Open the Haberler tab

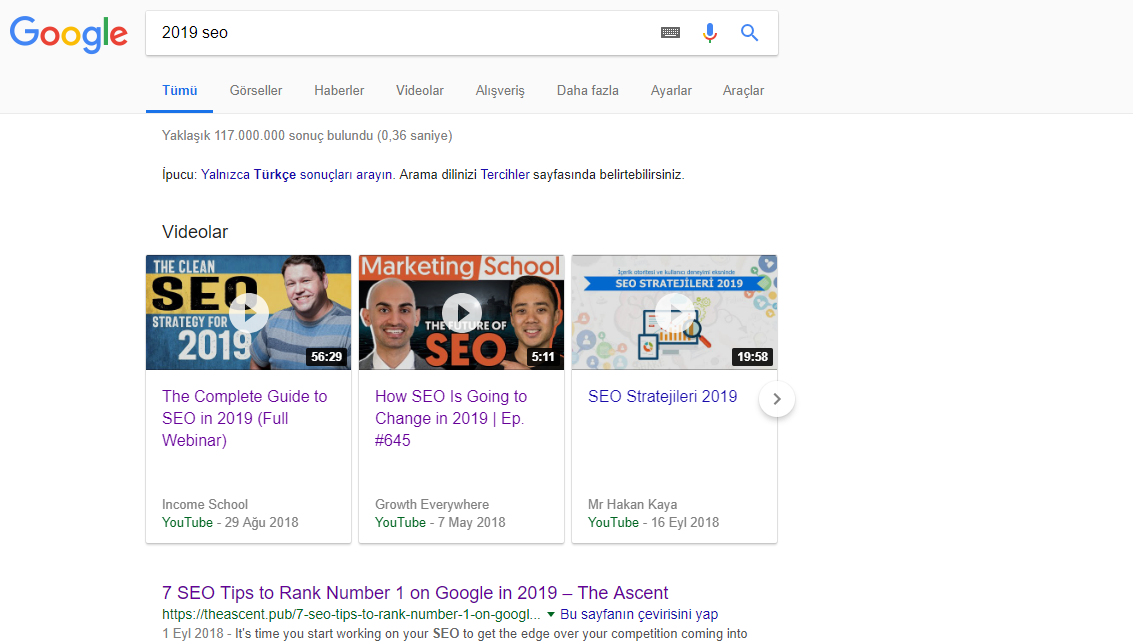click(339, 90)
